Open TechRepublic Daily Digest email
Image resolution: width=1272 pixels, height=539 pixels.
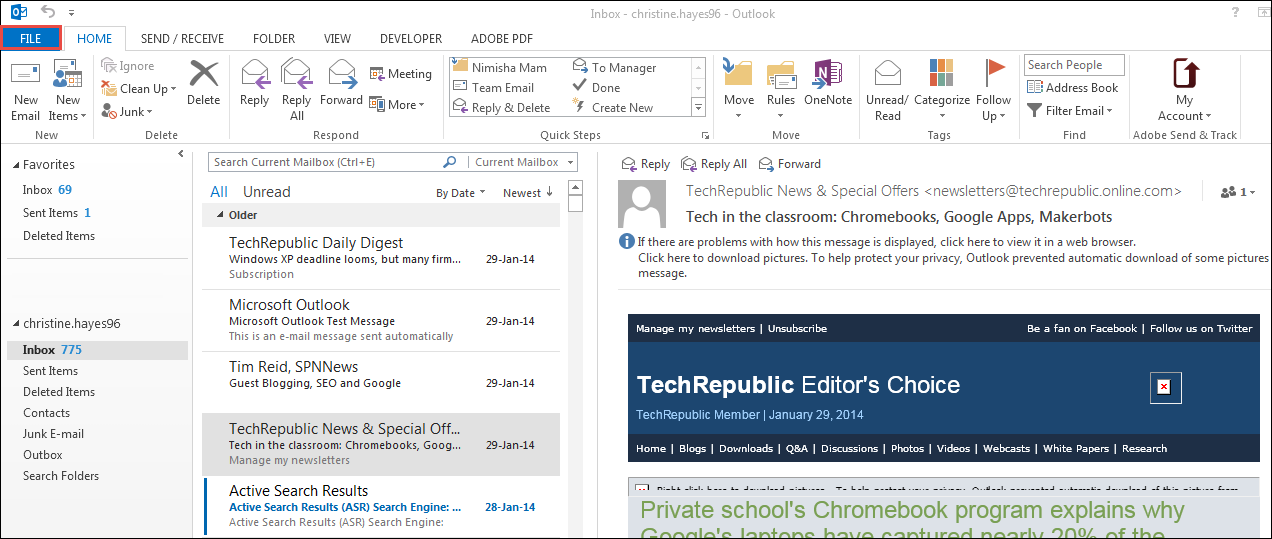(x=381, y=258)
